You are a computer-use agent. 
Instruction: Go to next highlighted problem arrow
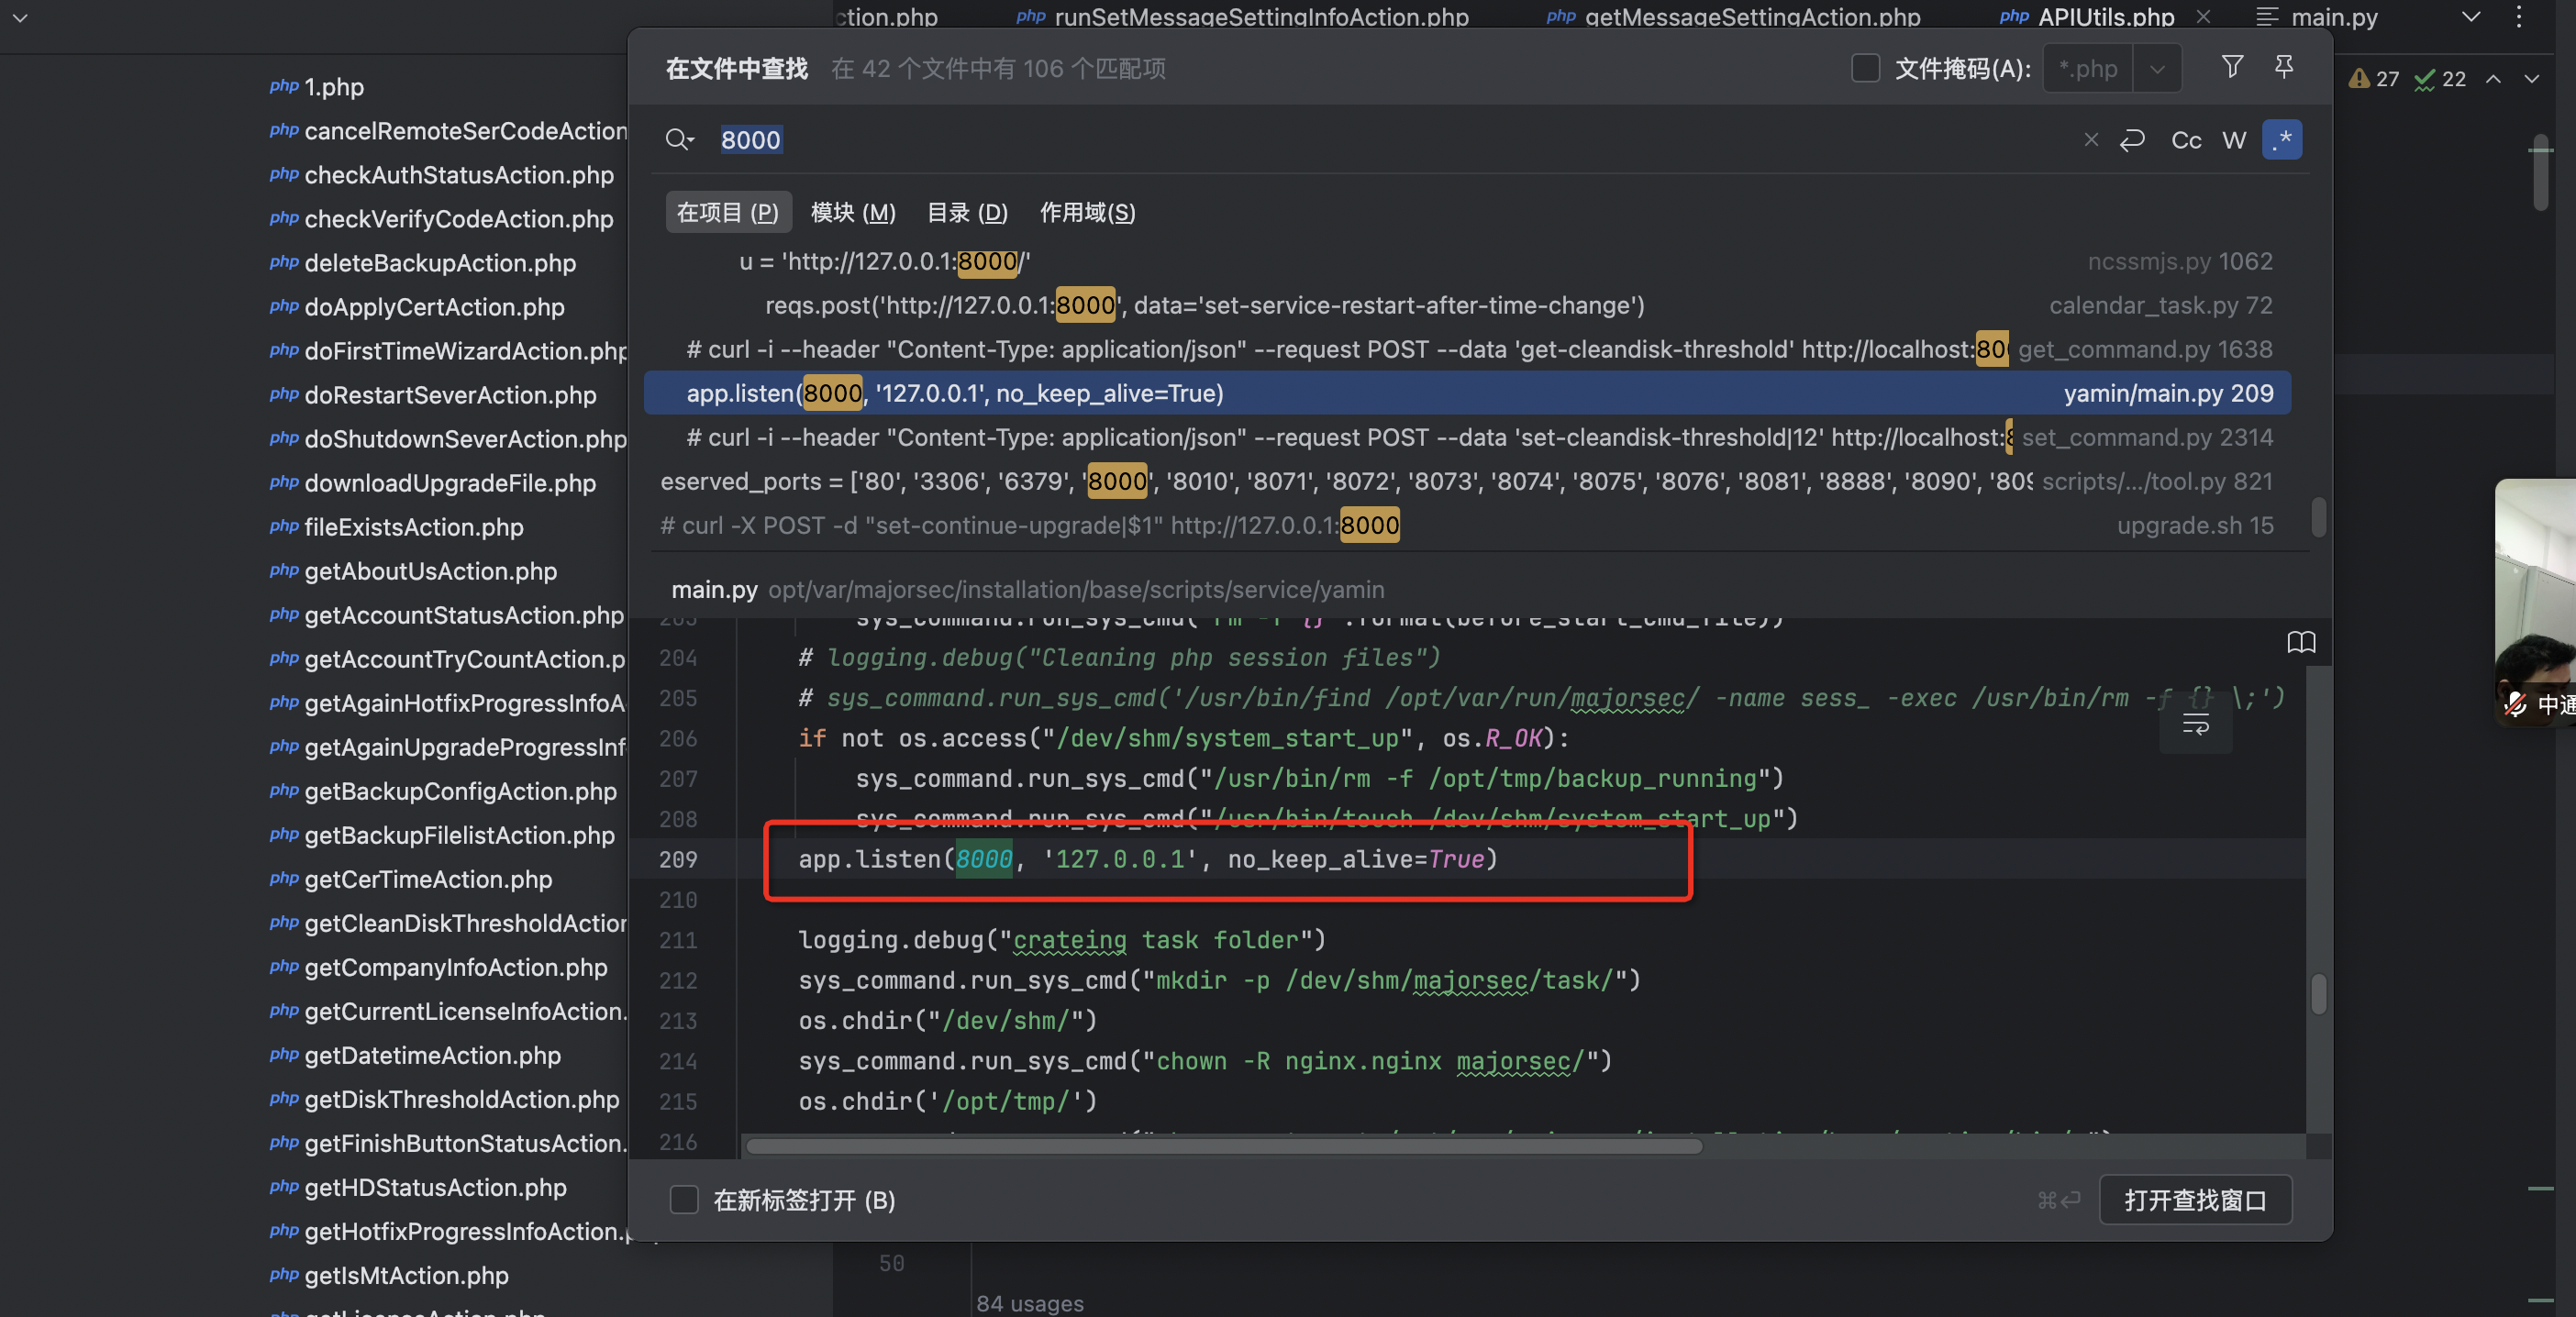point(2531,79)
